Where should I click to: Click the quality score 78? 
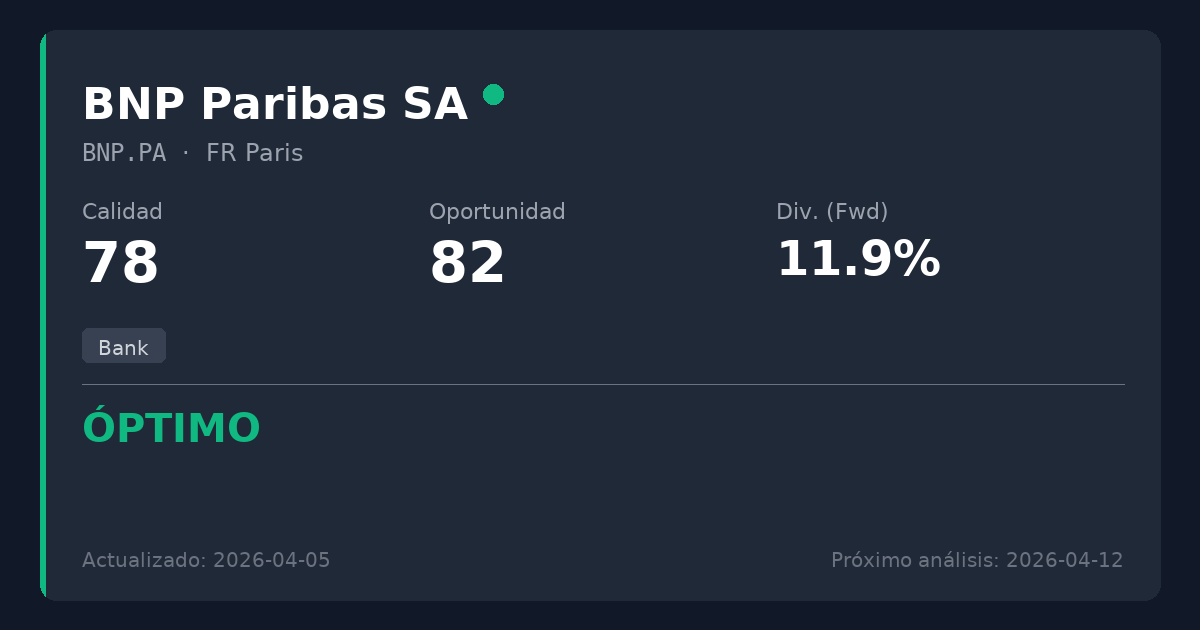pos(121,264)
